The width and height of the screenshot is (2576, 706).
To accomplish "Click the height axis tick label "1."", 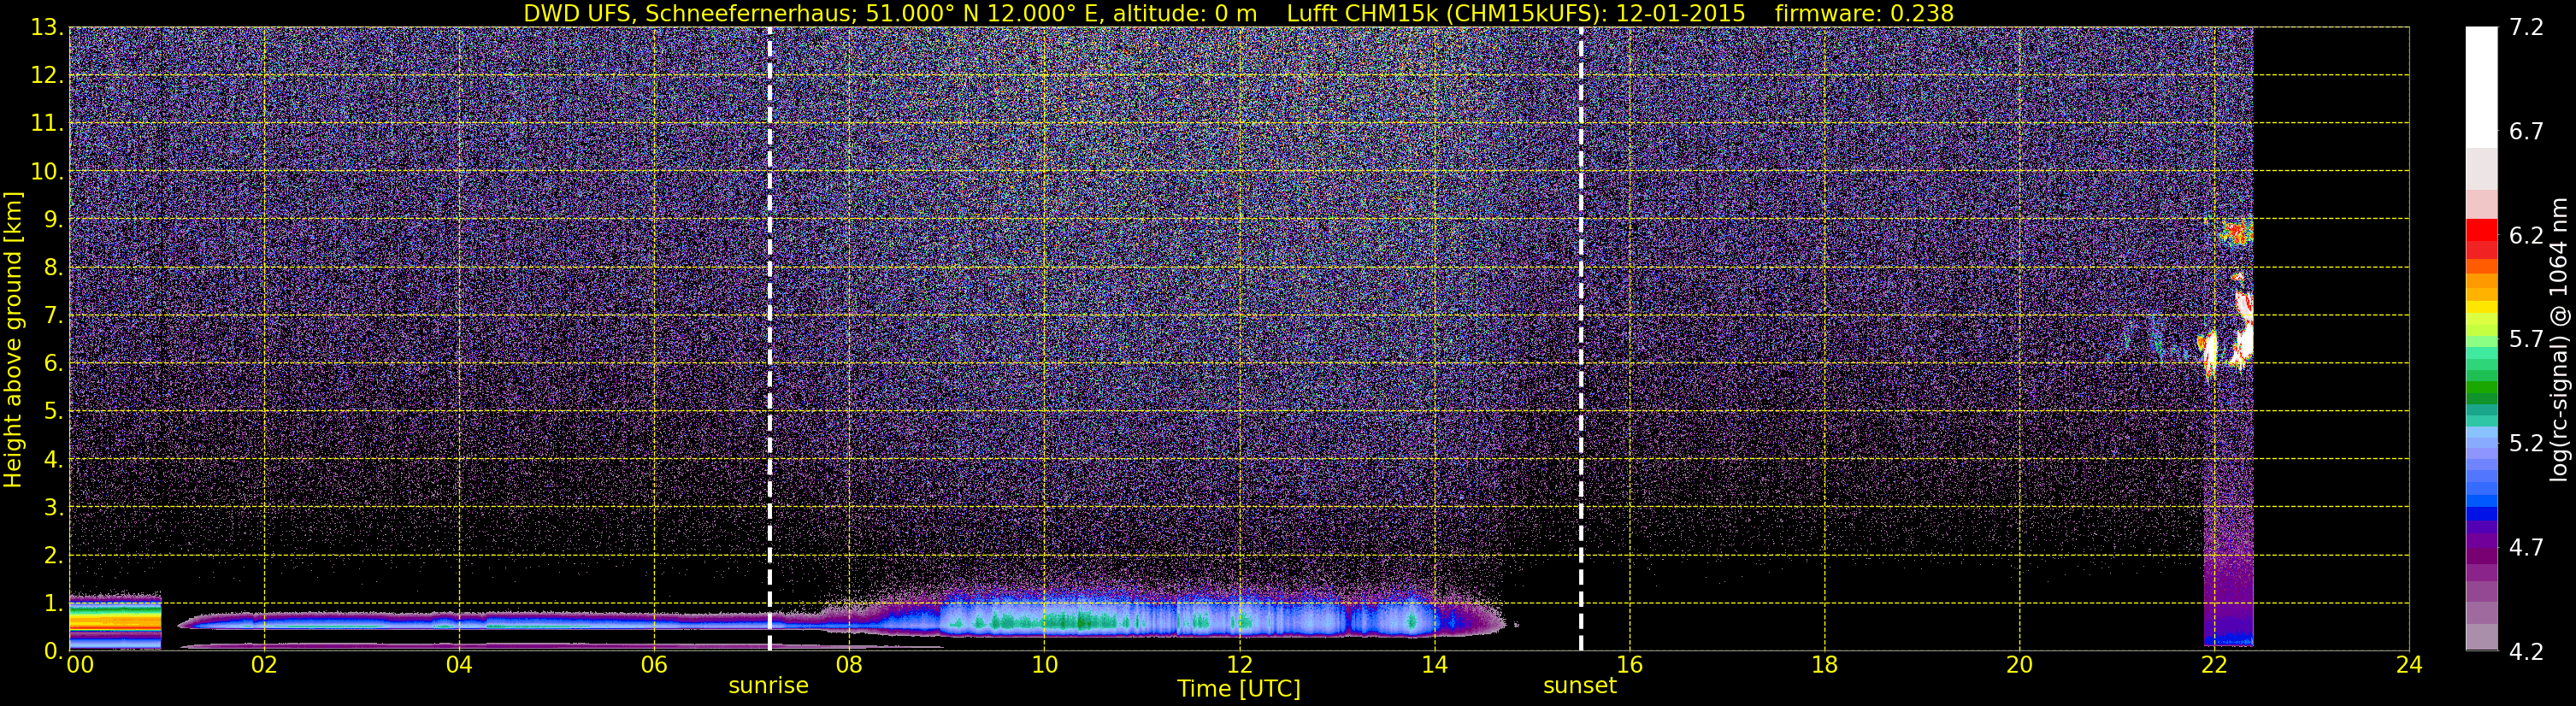I will (53, 604).
